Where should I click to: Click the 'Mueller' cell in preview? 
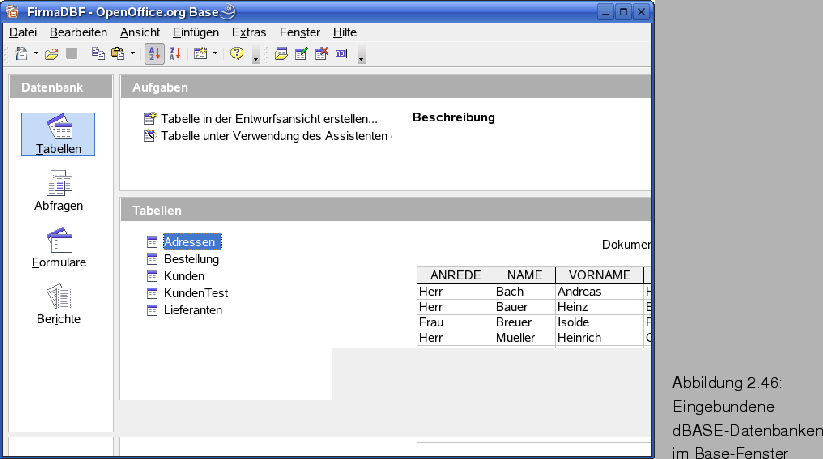[x=515, y=338]
